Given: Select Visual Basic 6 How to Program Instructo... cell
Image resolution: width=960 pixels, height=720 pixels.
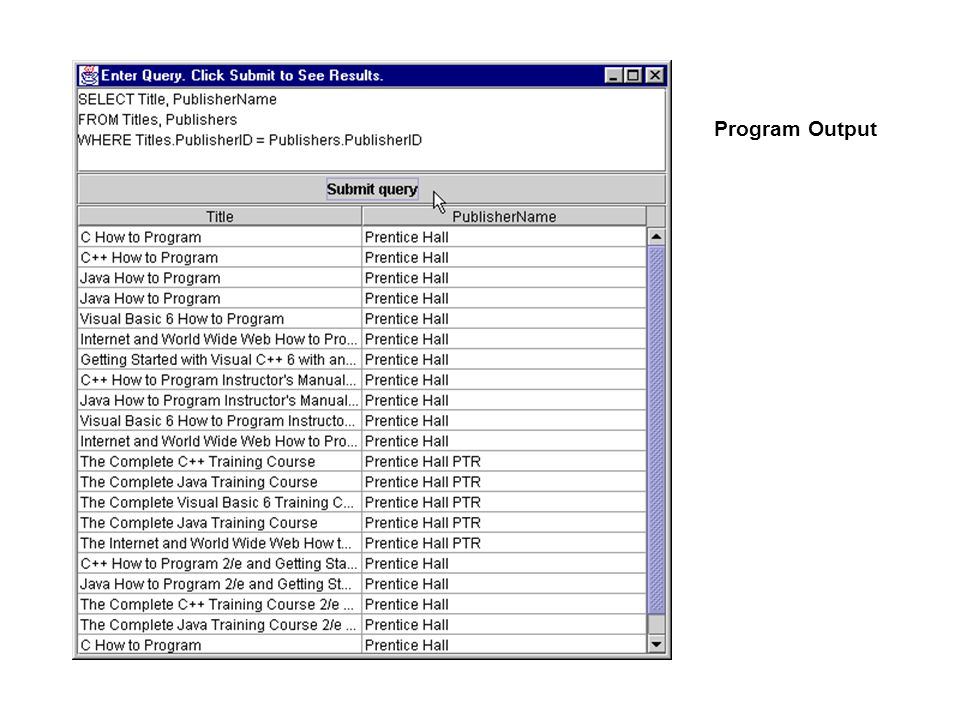Looking at the screenshot, I should (219, 421).
